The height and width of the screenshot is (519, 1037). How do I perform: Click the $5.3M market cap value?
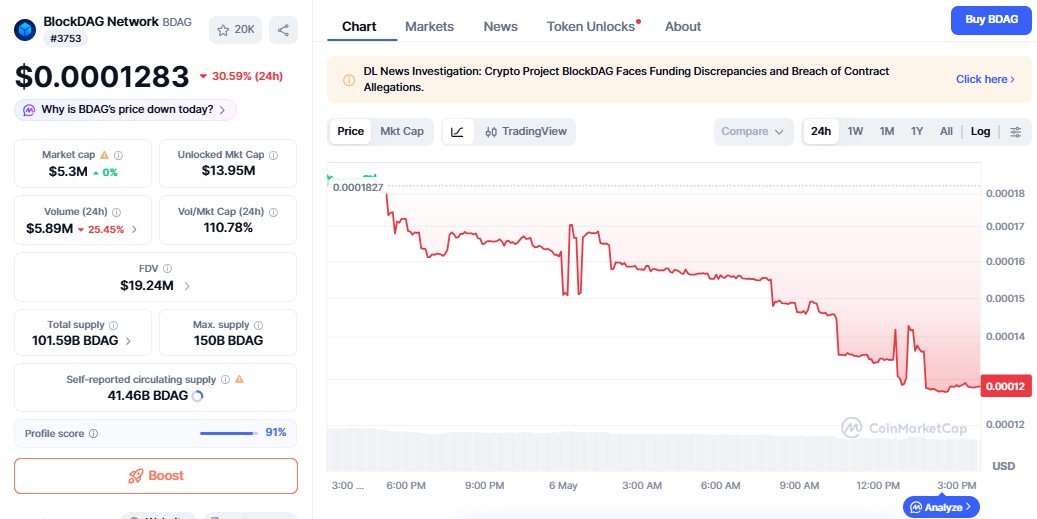67,172
